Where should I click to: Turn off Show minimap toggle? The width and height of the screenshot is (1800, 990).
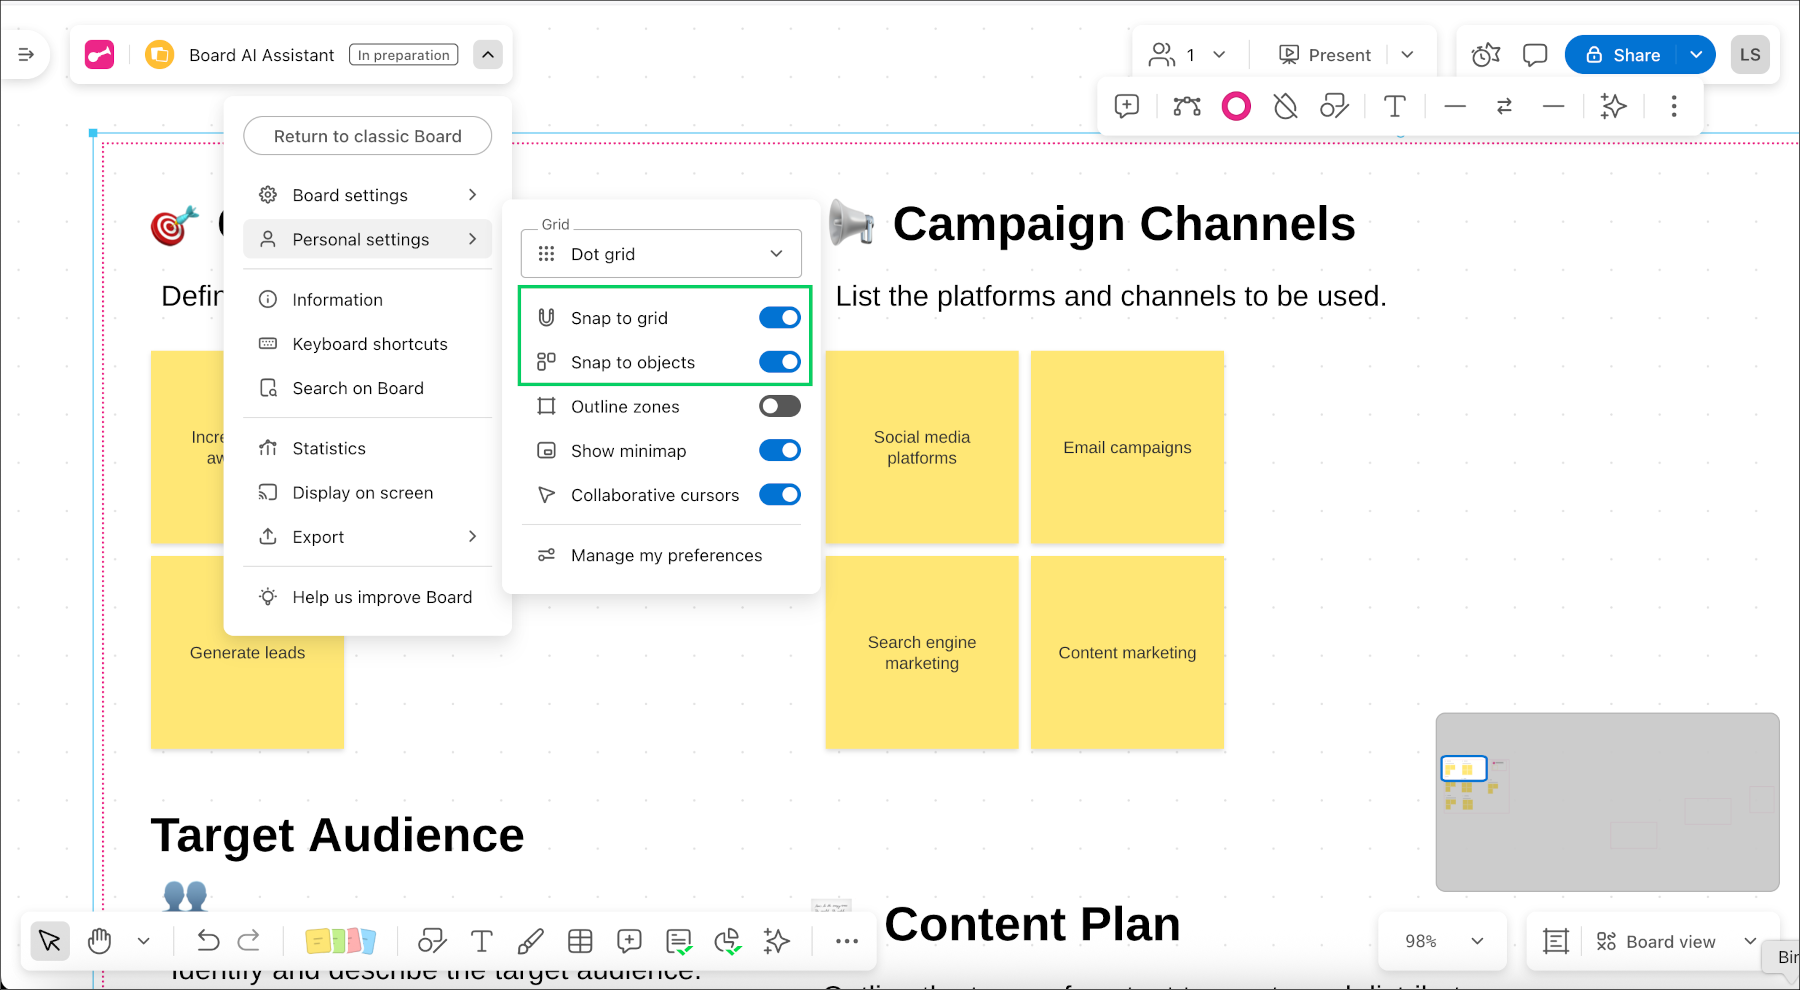click(779, 451)
